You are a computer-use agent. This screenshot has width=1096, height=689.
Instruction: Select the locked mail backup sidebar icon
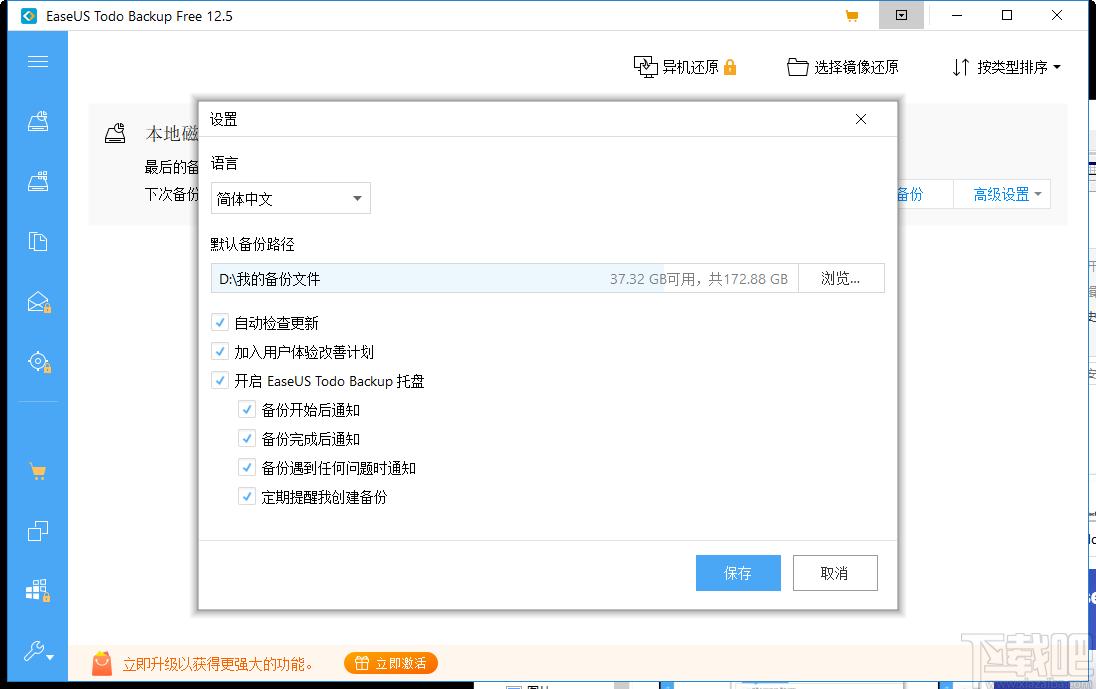[x=38, y=302]
